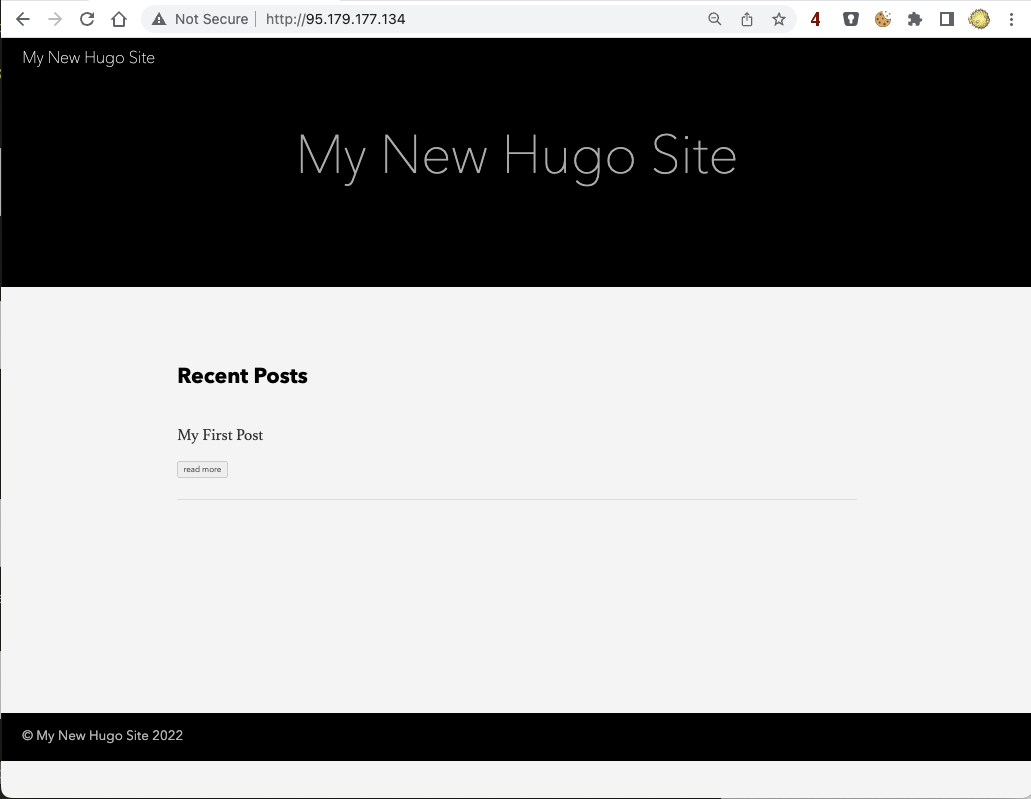Click the zoom magnifier icon in address bar
The image size is (1031, 799).
pyautogui.click(x=715, y=19)
